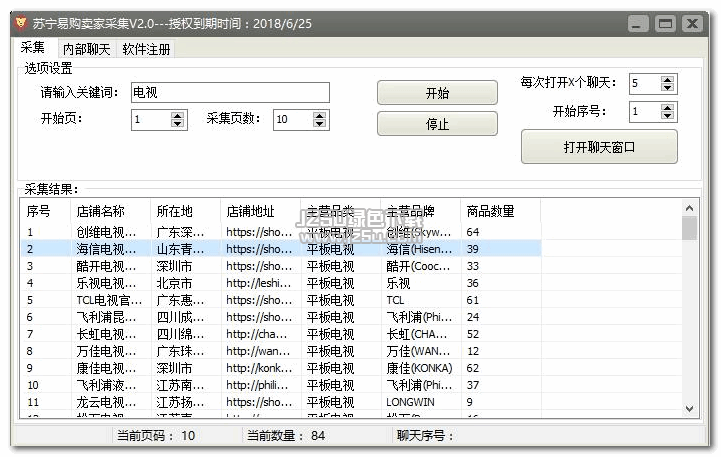Screen dimensions: 721x457
Task: Click the 康佳(KONKA) brand cell
Action: coord(419,368)
